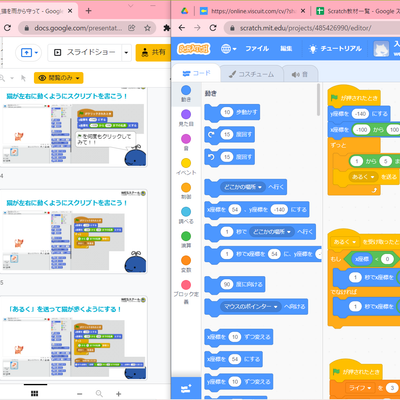Switch to the コスチューム tab
Screen dimensions: 400x400
coord(251,74)
